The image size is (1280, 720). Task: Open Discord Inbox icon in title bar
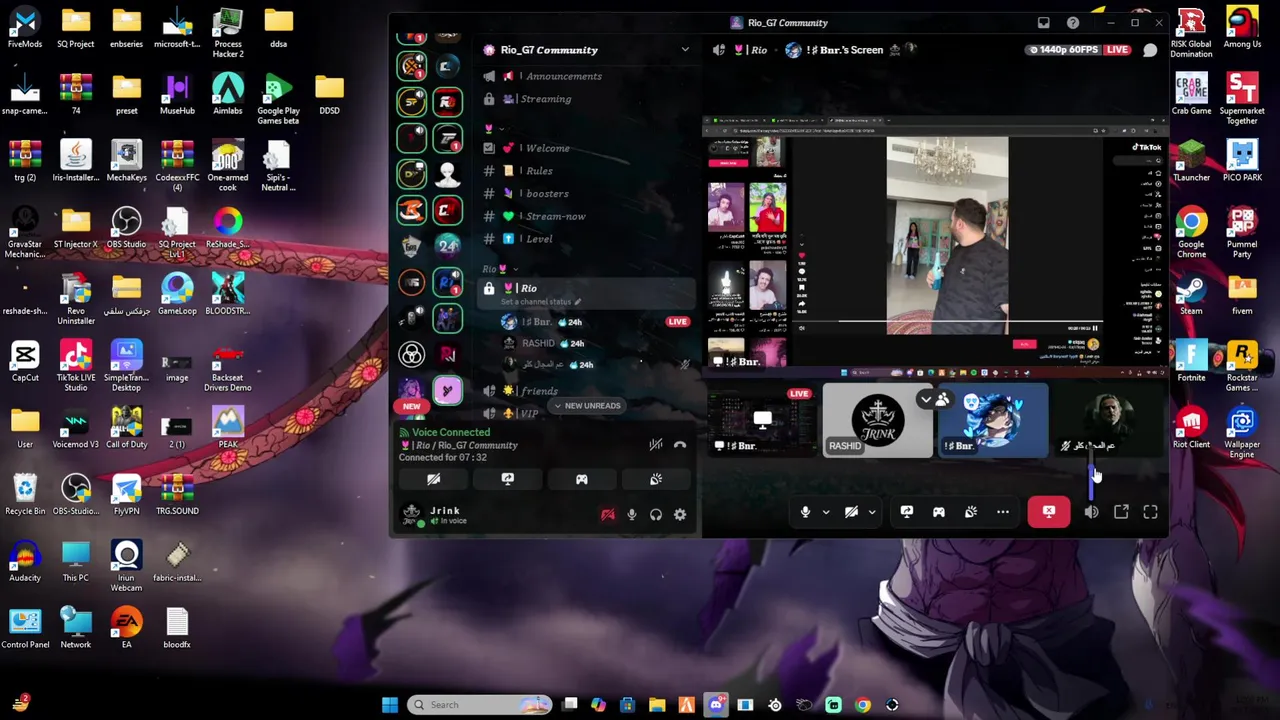(1043, 23)
